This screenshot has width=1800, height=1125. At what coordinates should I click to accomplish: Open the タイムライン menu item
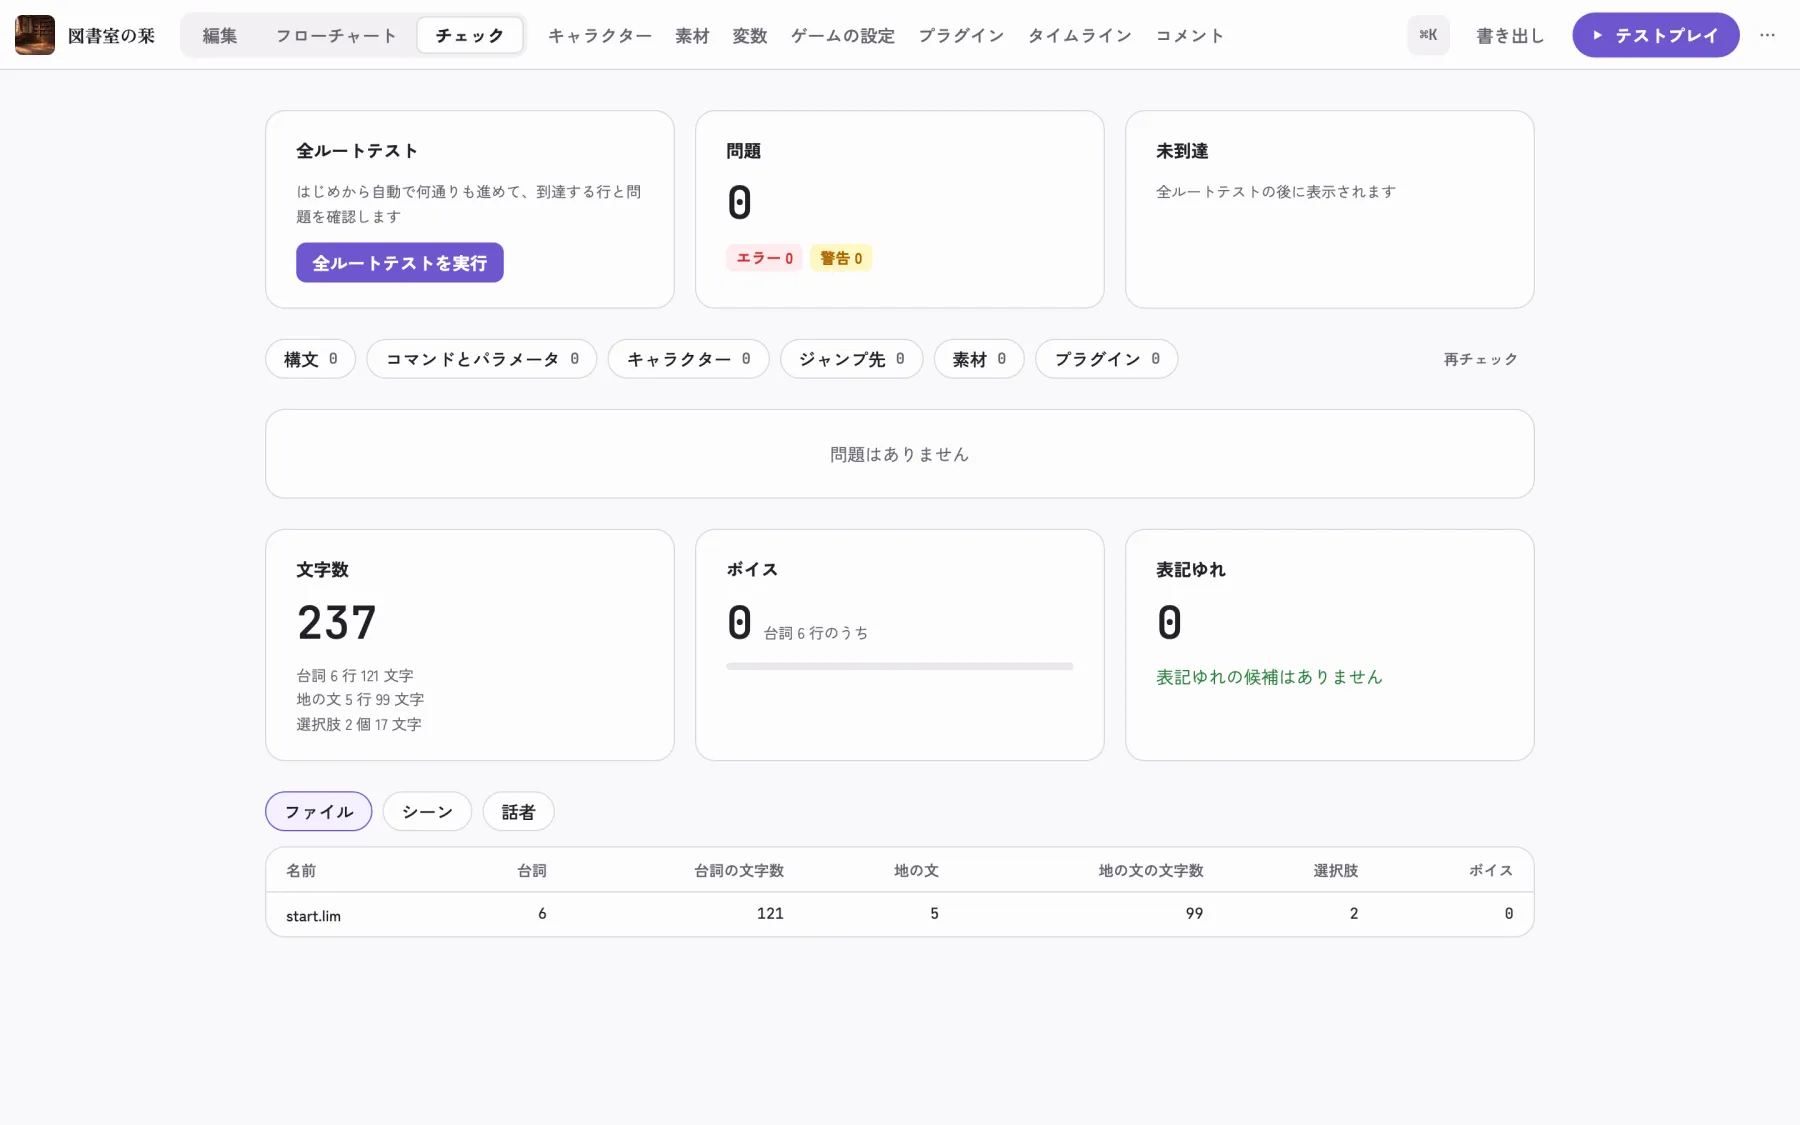pyautogui.click(x=1079, y=36)
